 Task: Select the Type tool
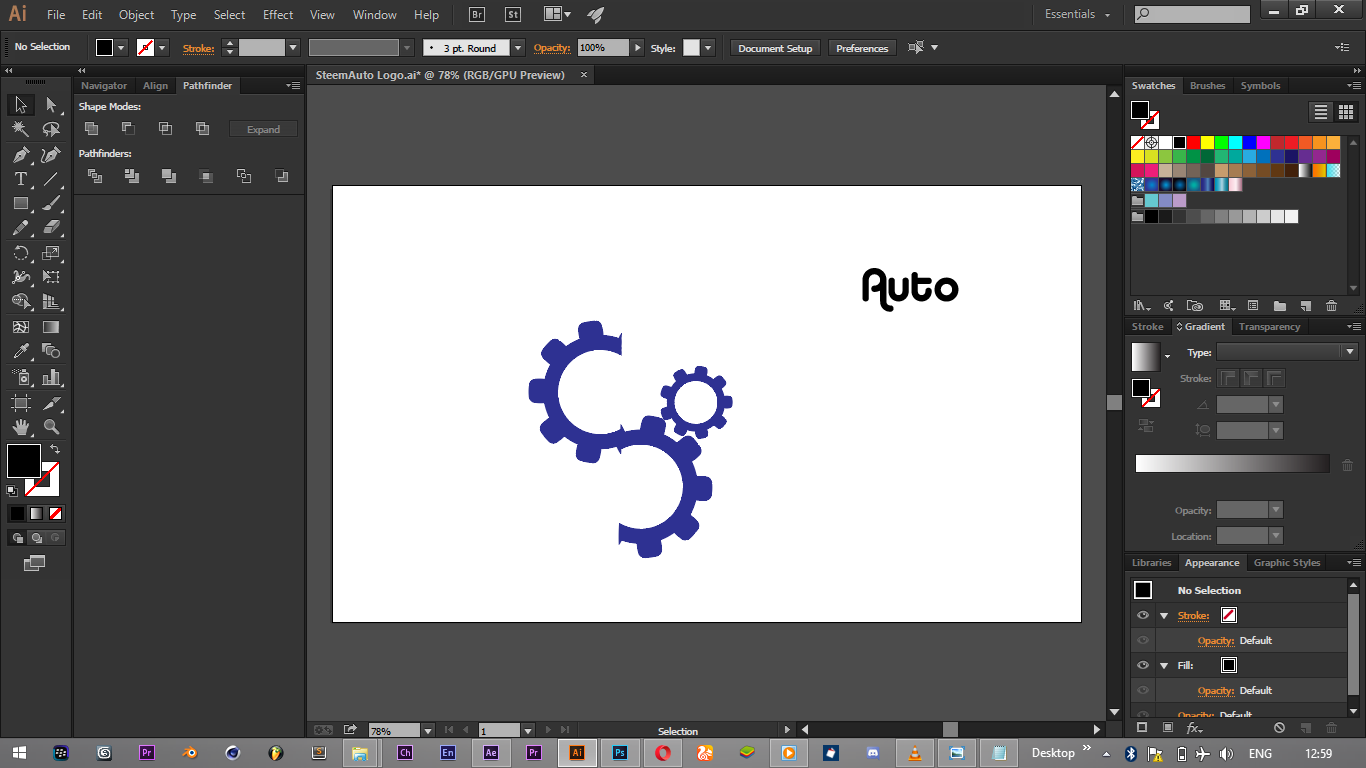tap(20, 179)
